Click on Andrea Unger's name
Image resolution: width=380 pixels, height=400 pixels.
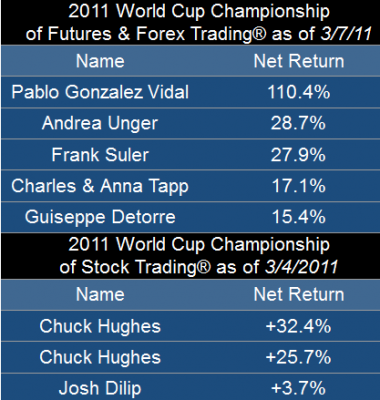tap(100, 123)
